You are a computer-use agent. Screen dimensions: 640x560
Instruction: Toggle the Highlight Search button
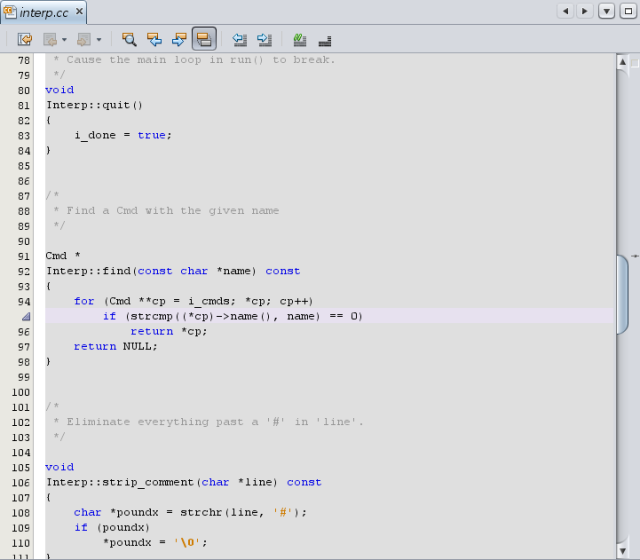204,39
